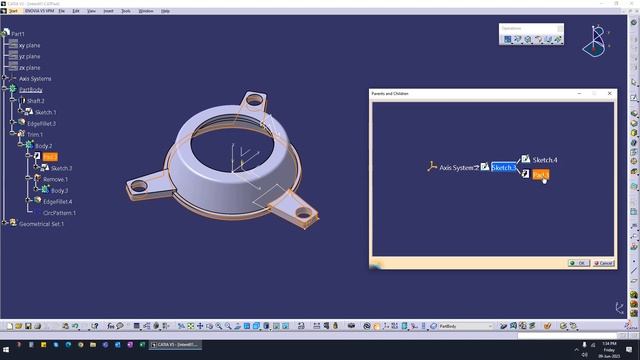Open the View menu
The height and width of the screenshot is (360, 640).
pos(91,11)
